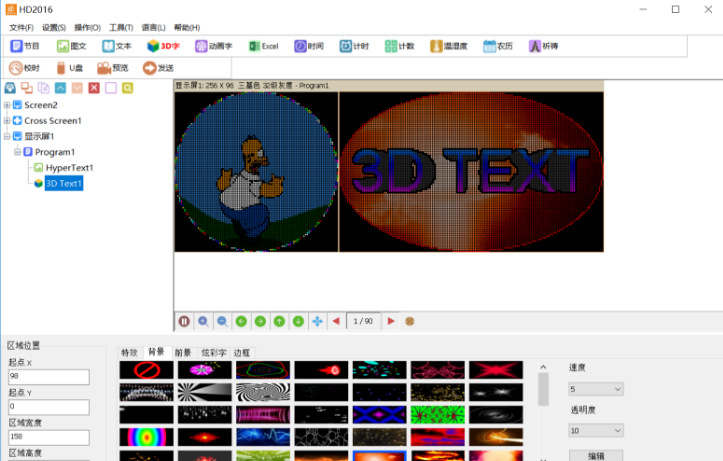The image size is (723, 461).
Task: Select the no-background red circle thumbnail
Action: pyautogui.click(x=147, y=370)
